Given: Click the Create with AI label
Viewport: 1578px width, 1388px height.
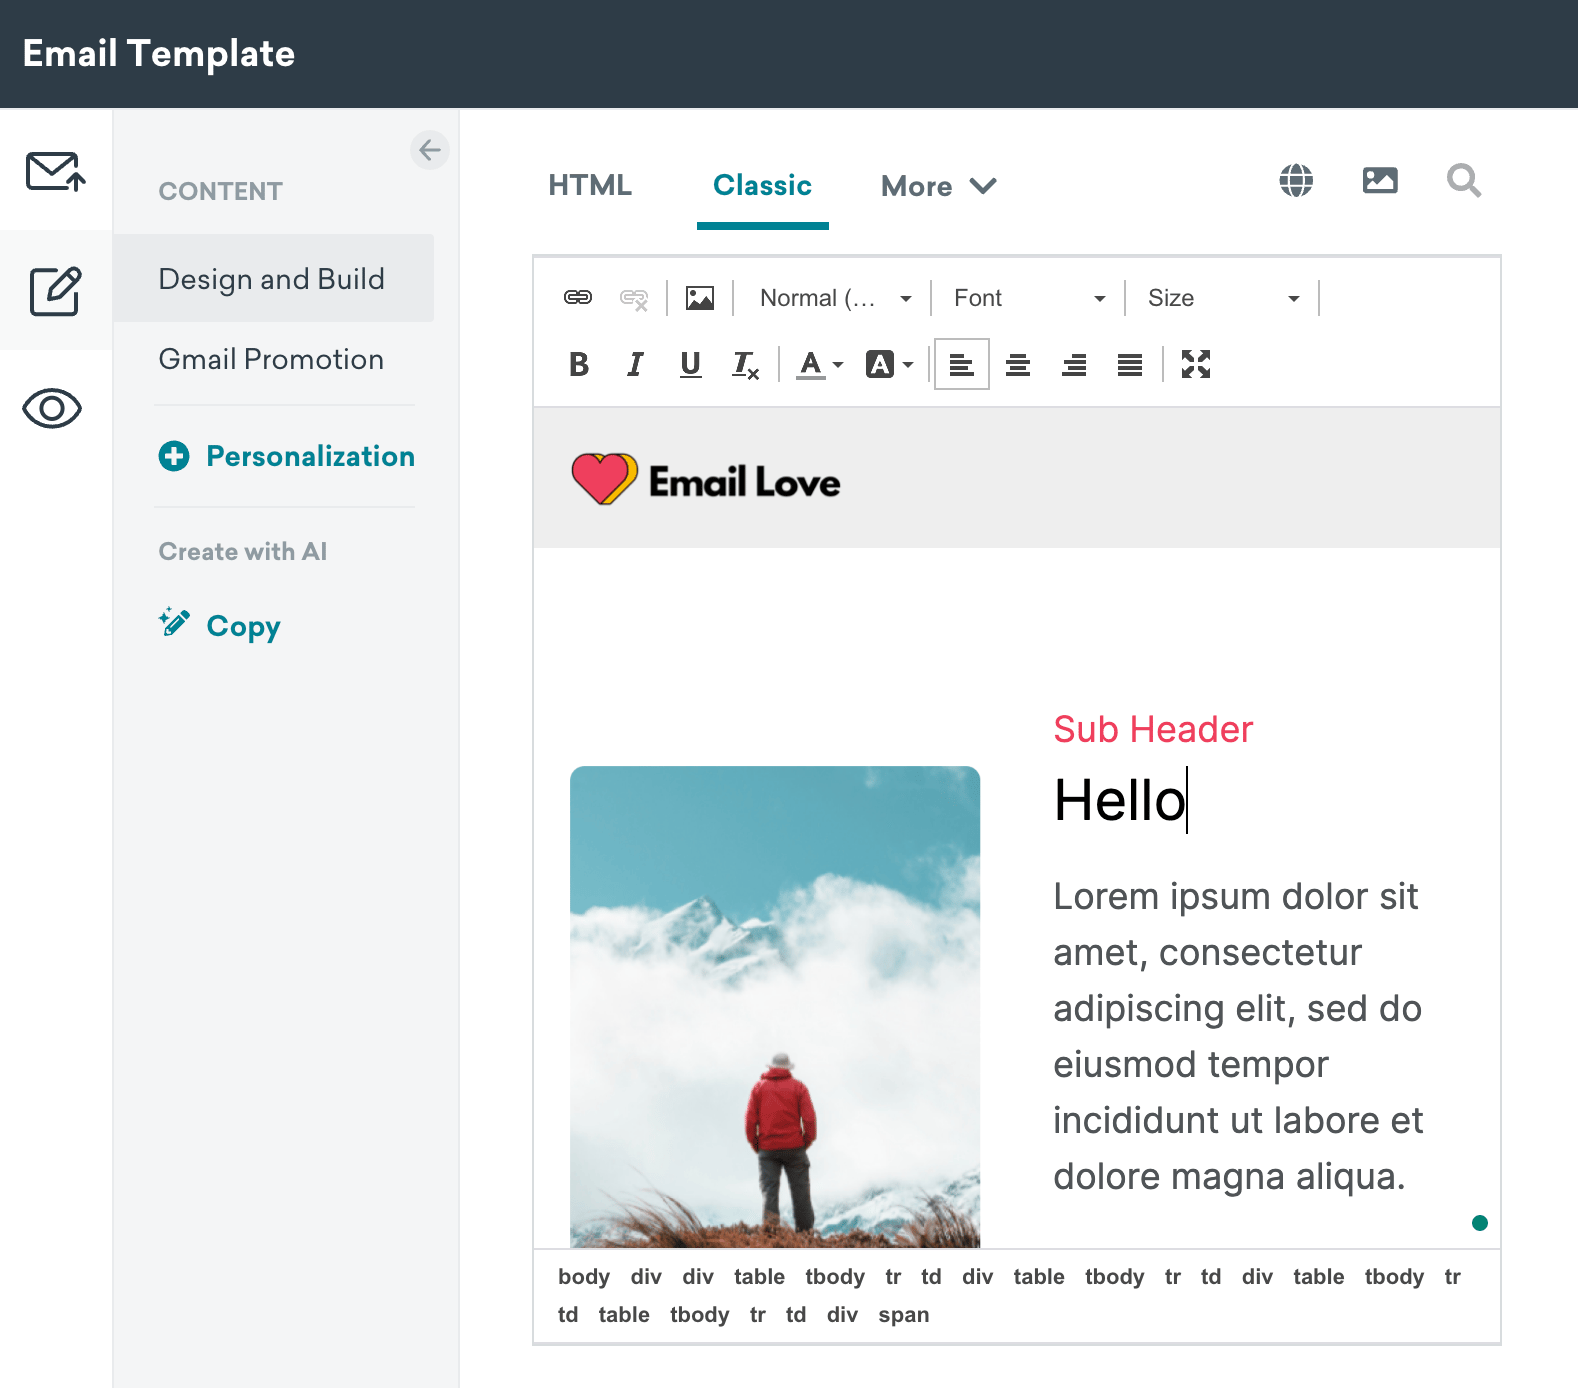Looking at the screenshot, I should point(243,551).
